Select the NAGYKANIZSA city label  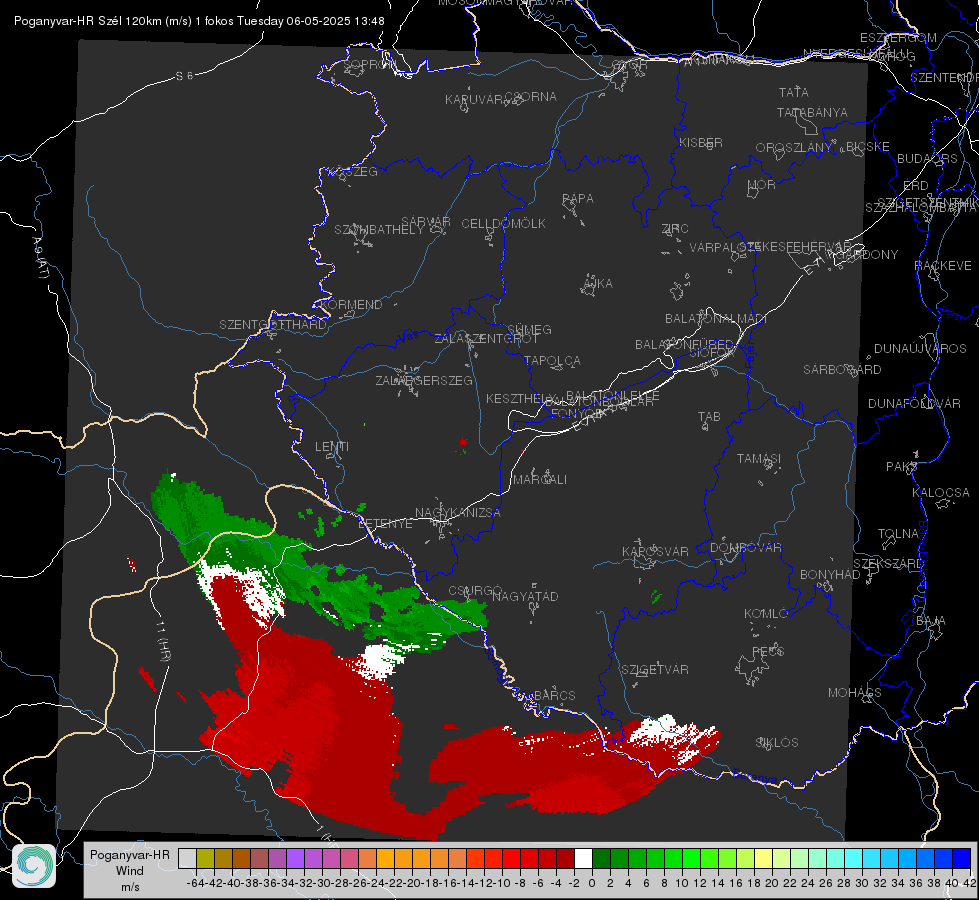[x=458, y=513]
